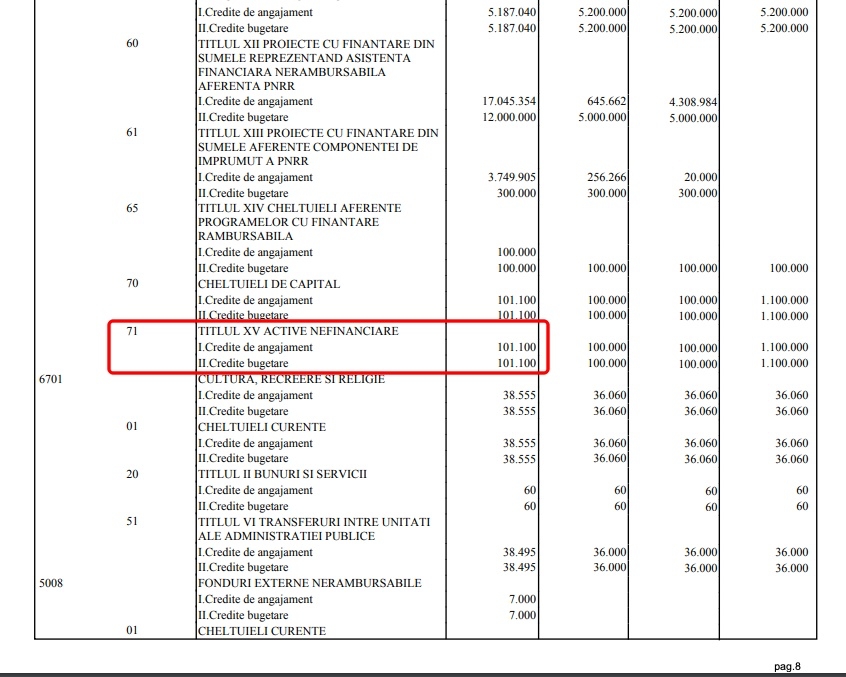This screenshot has width=846, height=677.
Task: Select the value 20.000
Action: click(x=698, y=178)
